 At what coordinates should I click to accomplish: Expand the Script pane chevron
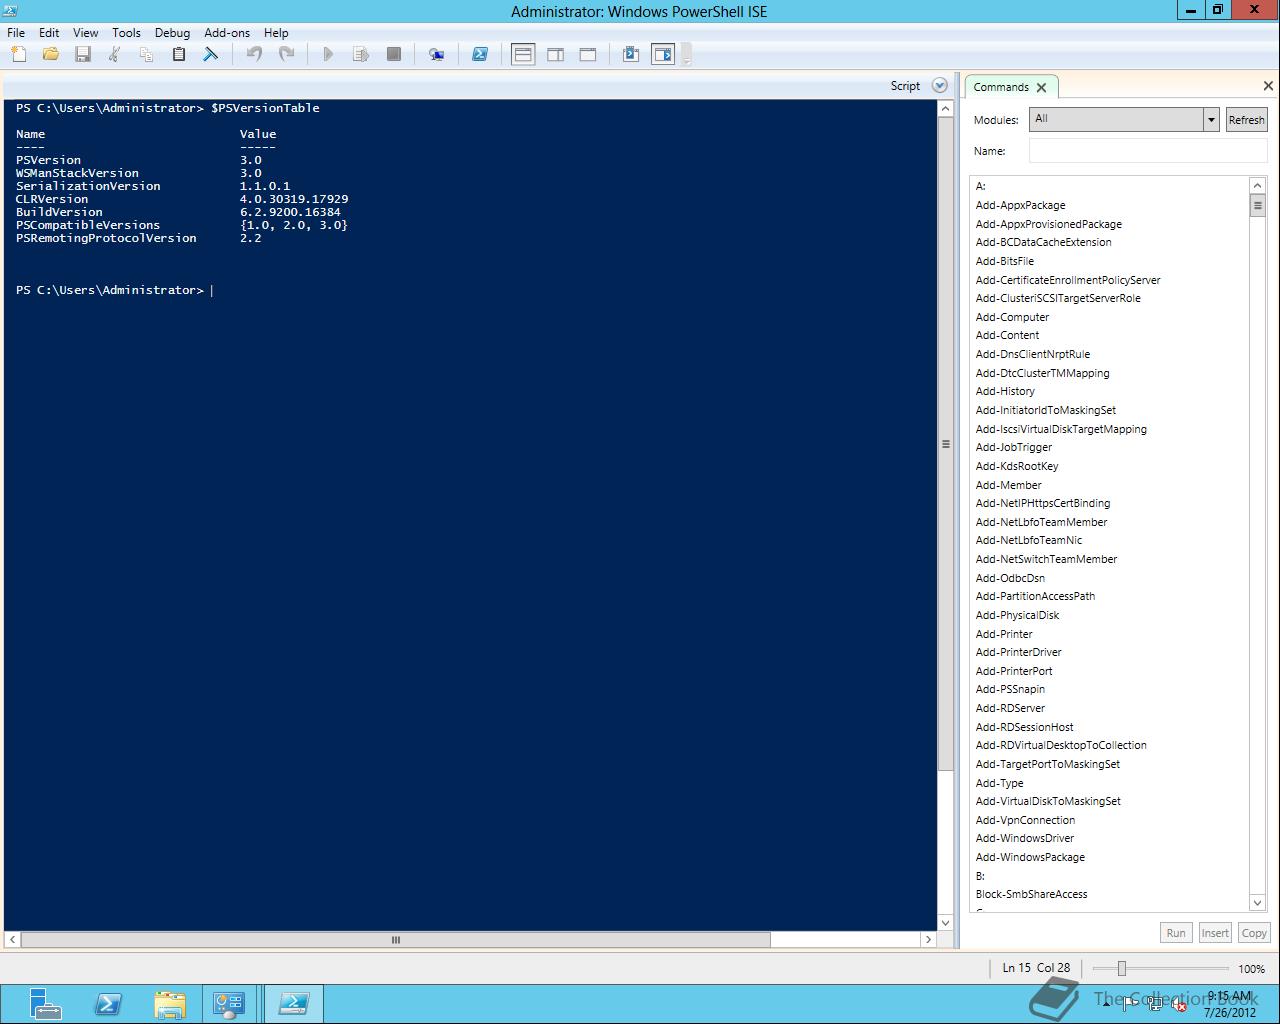tap(939, 86)
